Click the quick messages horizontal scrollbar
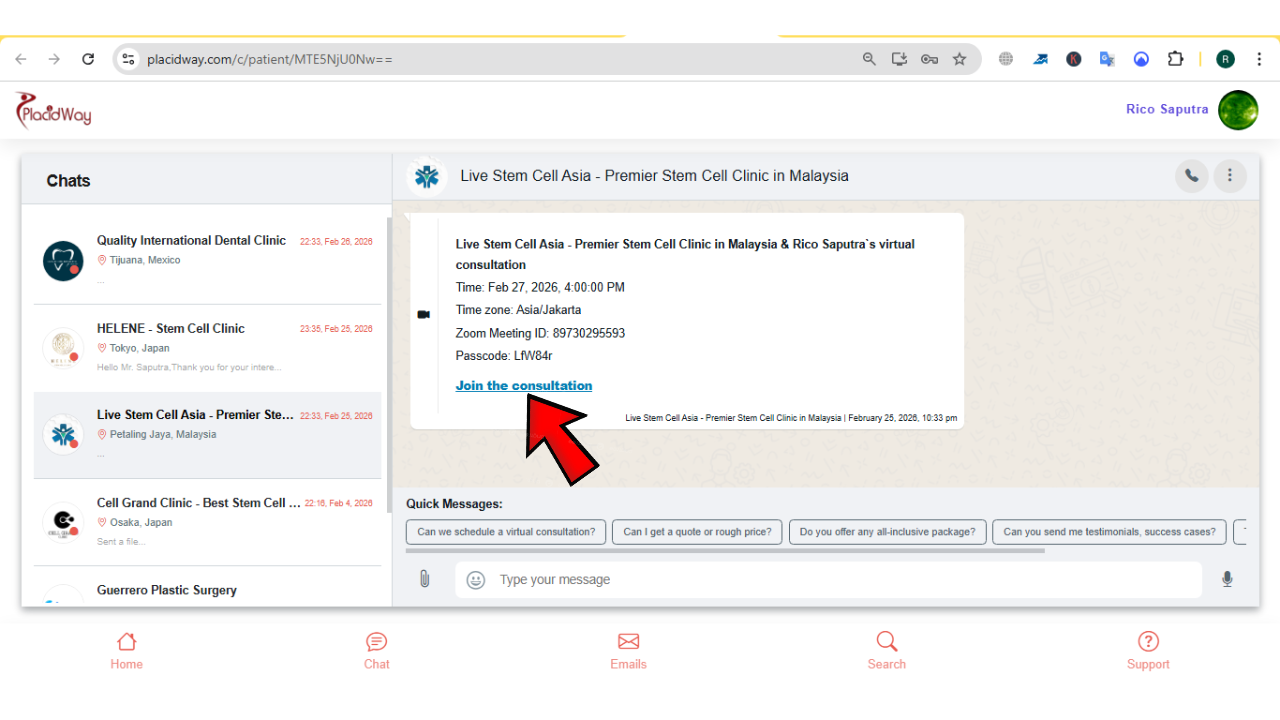Viewport: 1280px width, 720px height. (725, 550)
